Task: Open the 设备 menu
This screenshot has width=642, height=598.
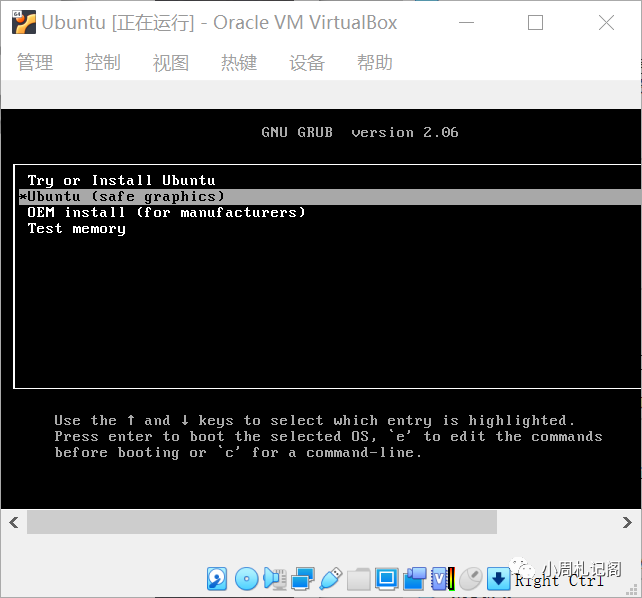Action: (x=307, y=63)
